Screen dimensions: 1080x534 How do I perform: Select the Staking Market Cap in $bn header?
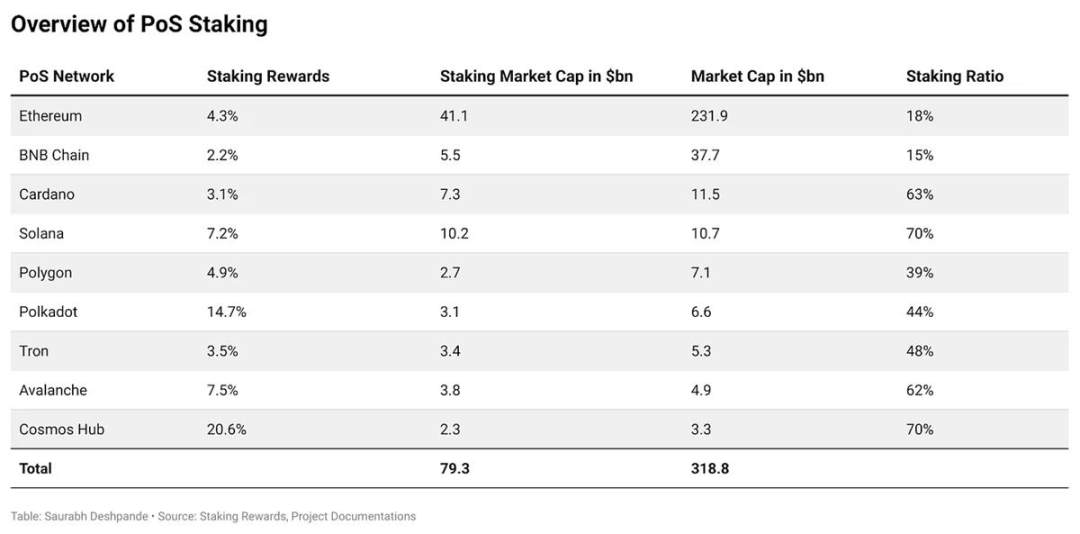coord(536,76)
